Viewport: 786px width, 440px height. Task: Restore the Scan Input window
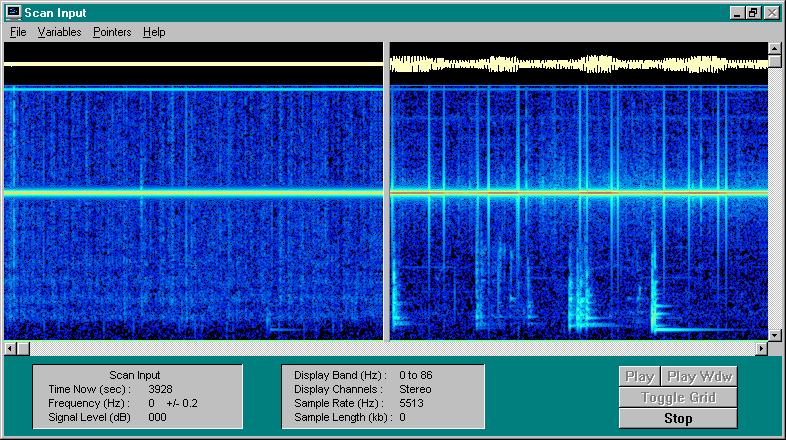[753, 13]
